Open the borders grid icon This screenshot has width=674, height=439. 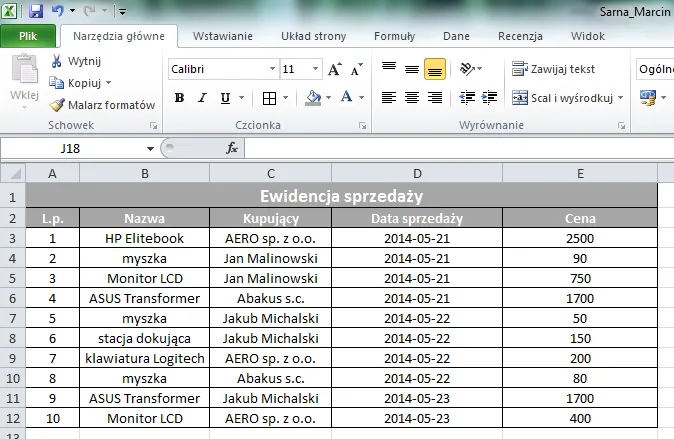click(270, 98)
